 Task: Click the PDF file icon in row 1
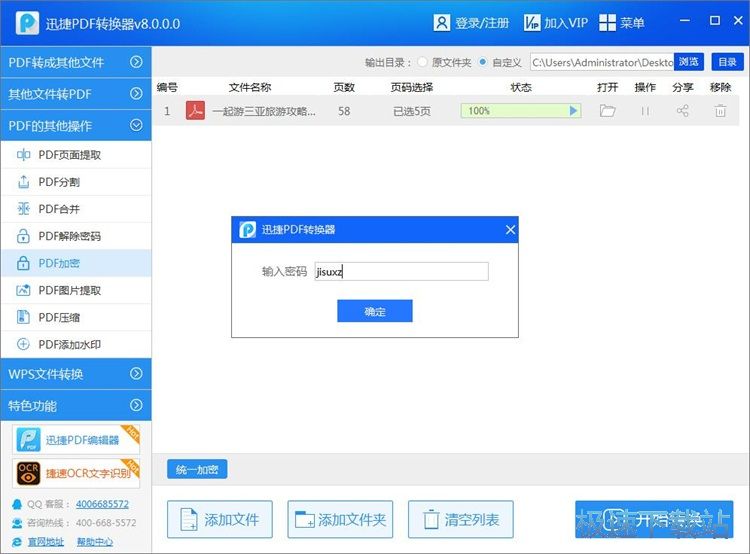195,111
